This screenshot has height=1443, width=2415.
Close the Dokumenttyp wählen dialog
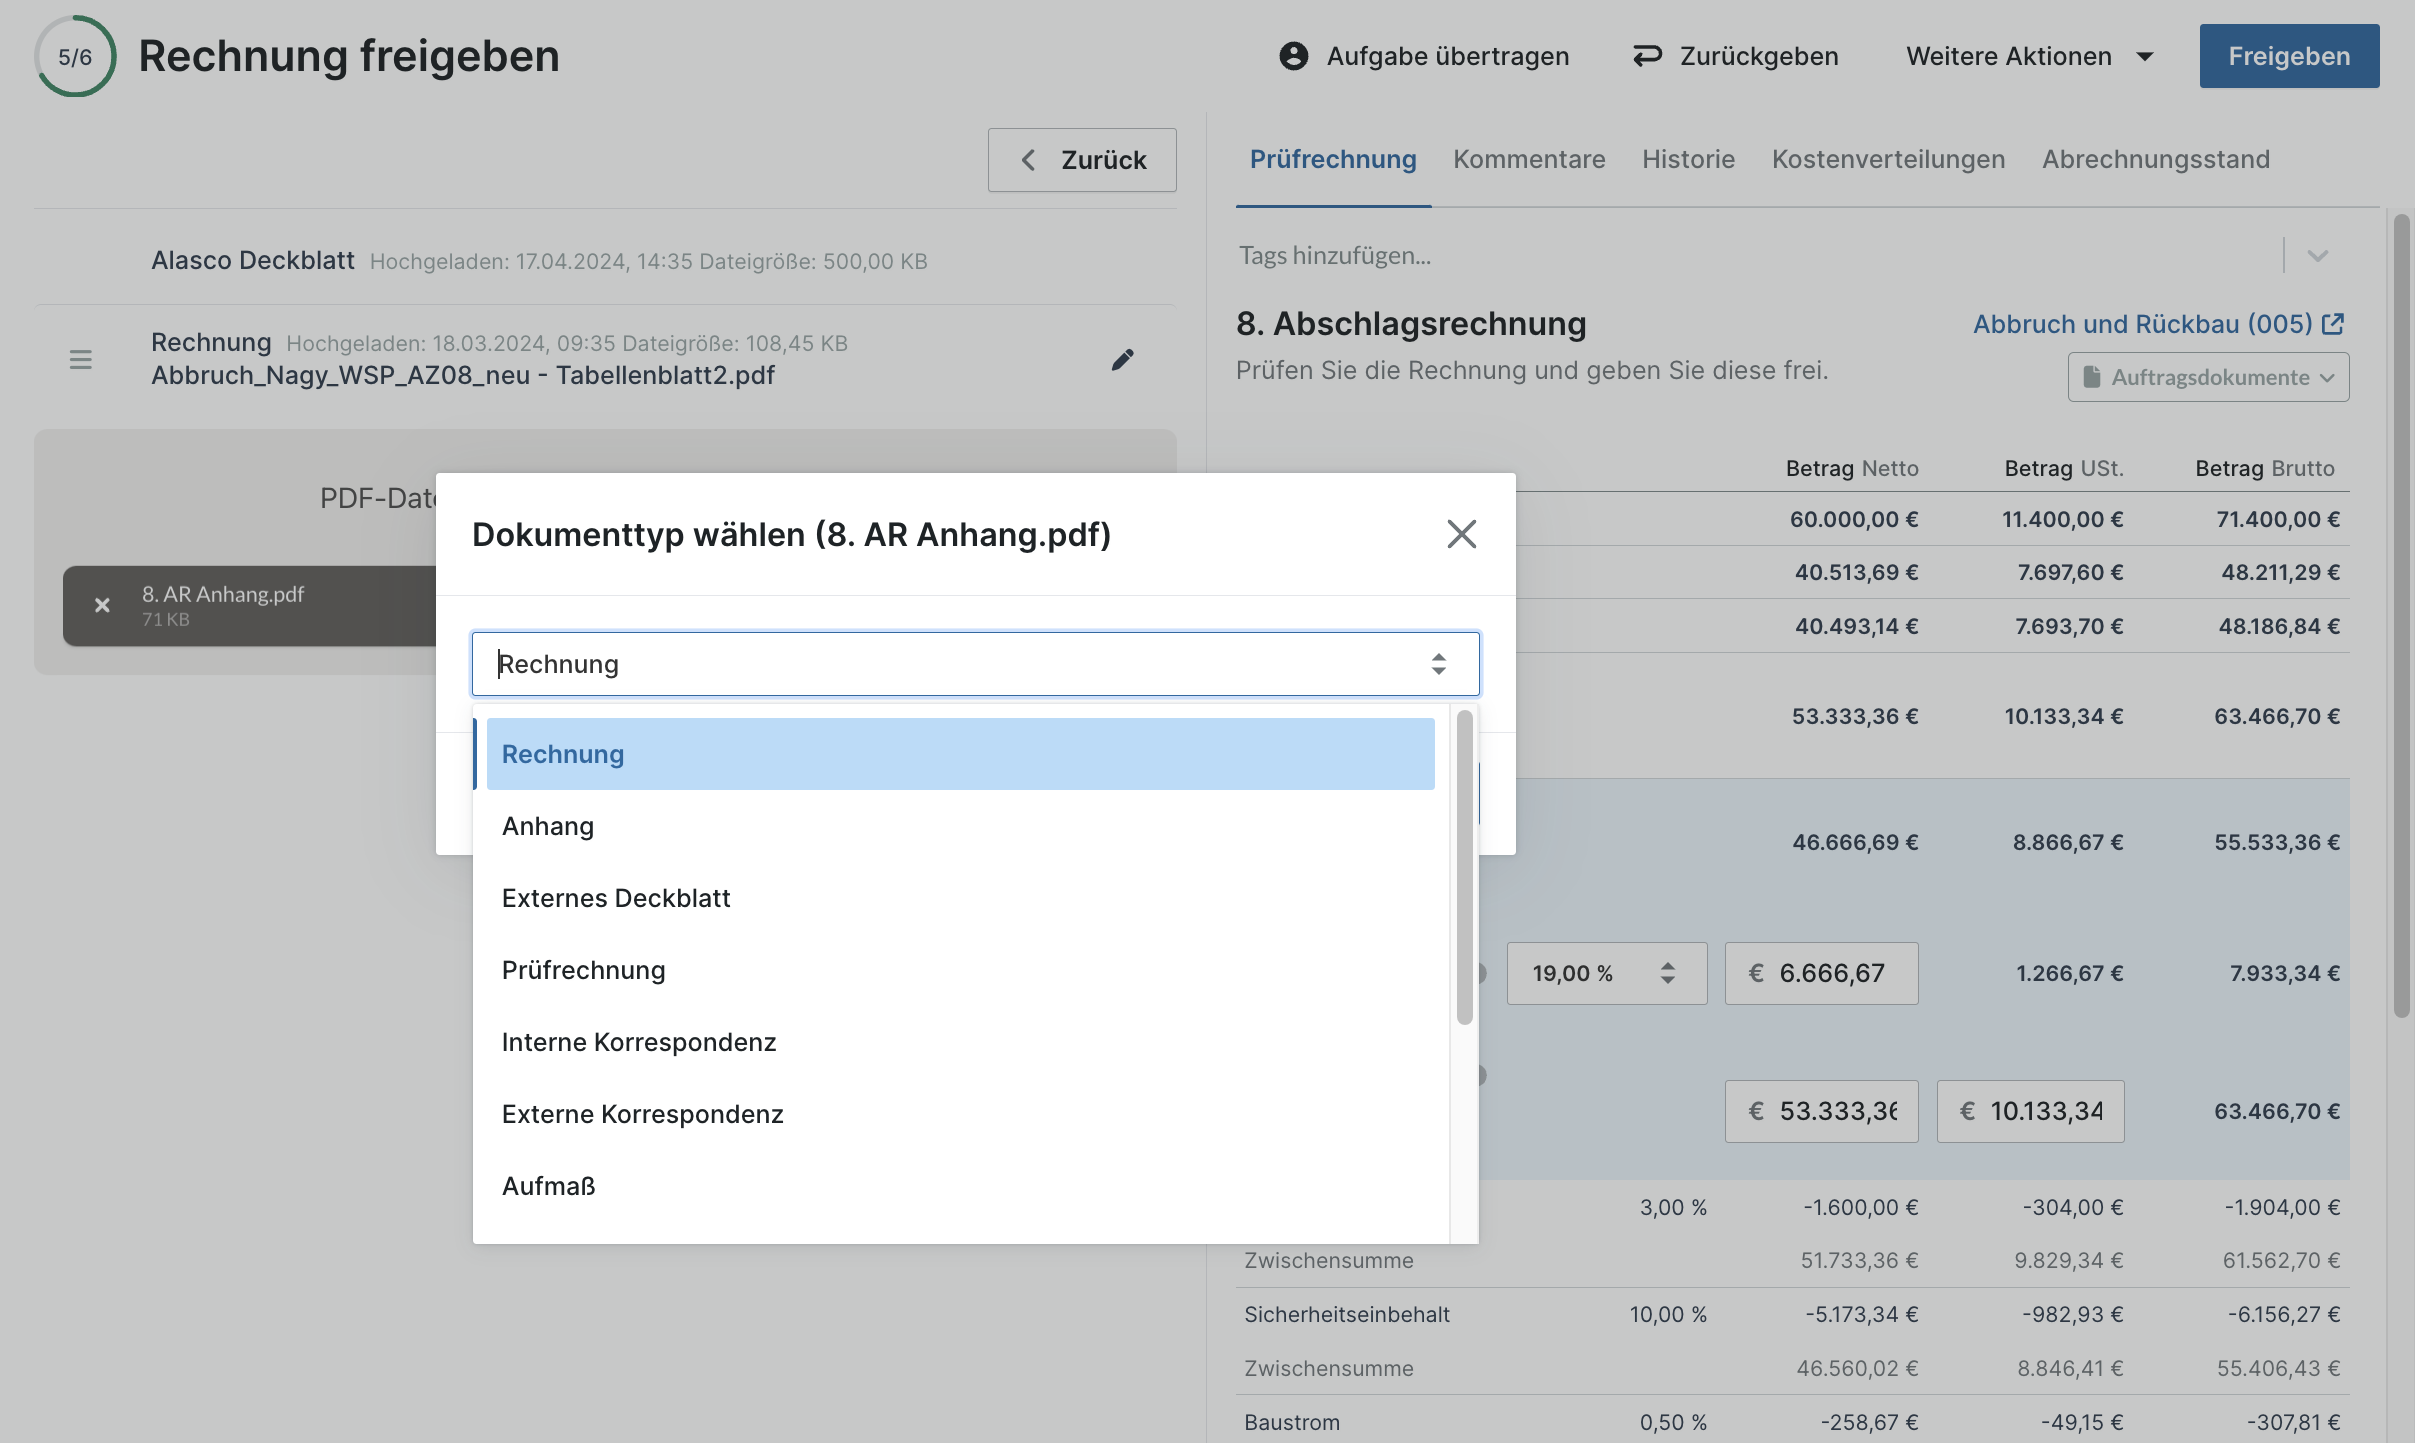click(1461, 534)
